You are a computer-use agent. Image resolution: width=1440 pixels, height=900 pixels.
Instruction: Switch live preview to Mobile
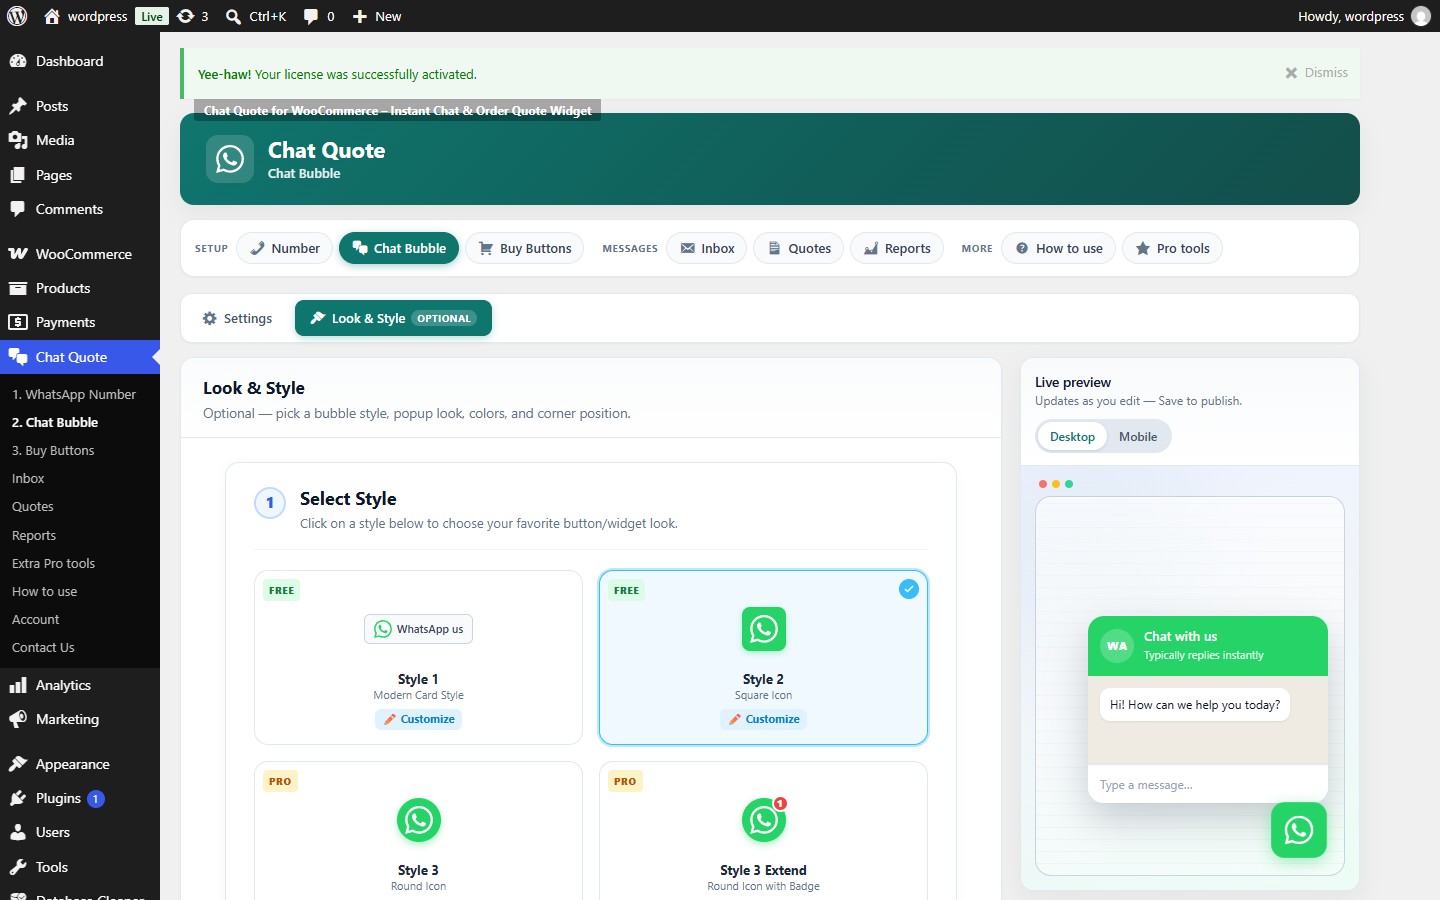click(x=1138, y=437)
